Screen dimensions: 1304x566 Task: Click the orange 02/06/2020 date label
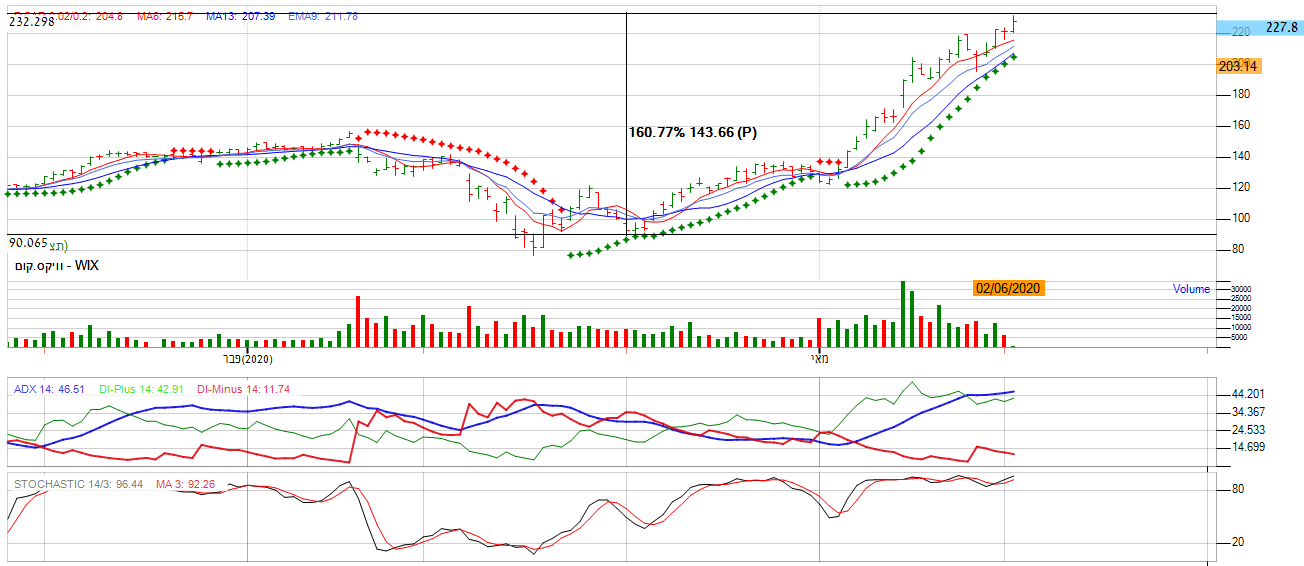point(1008,288)
